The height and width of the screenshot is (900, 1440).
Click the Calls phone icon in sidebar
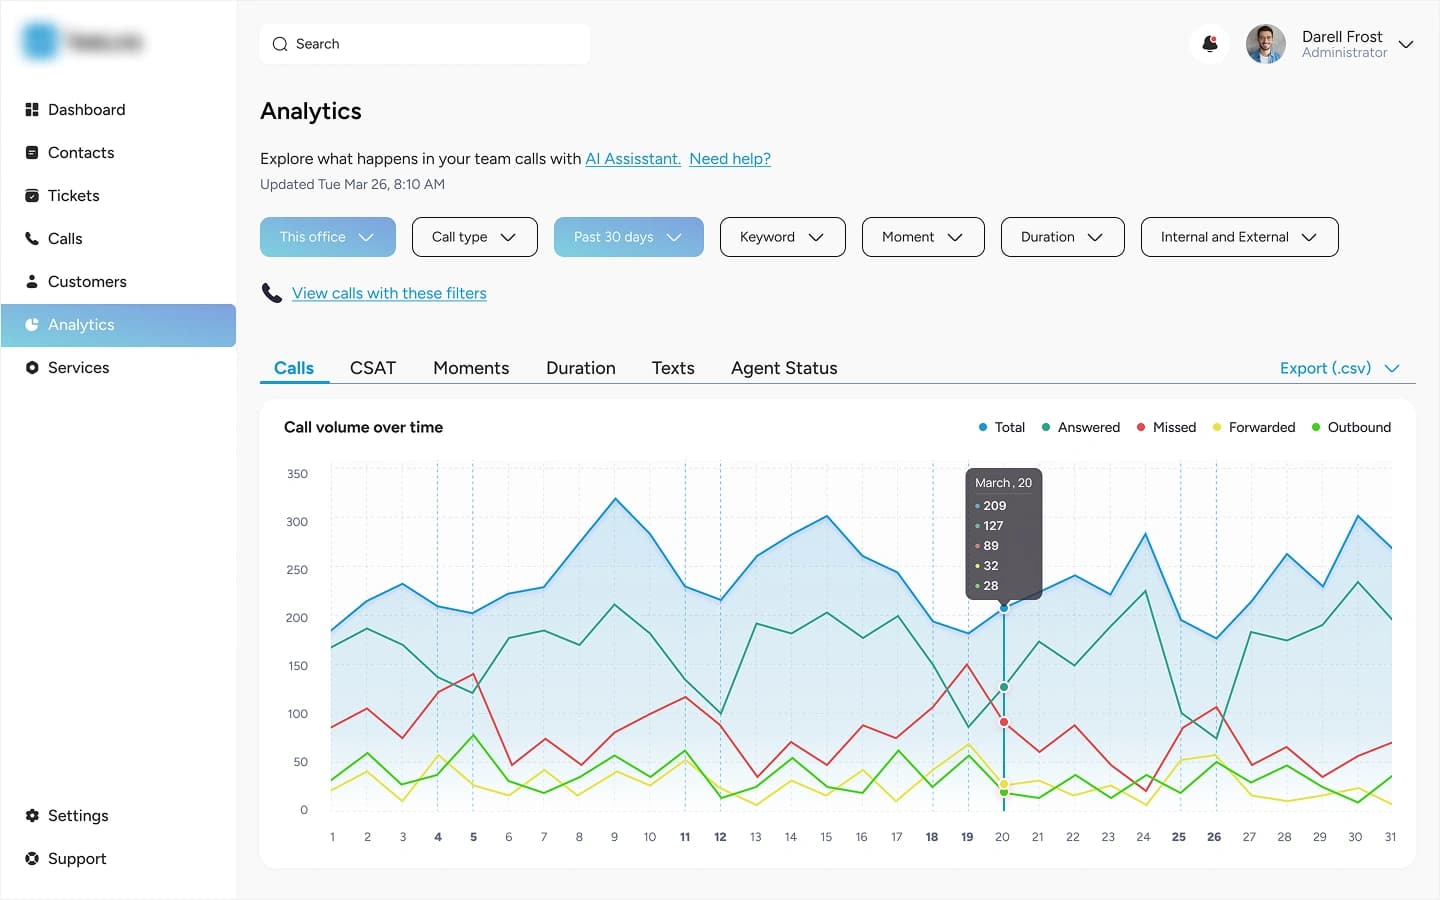tap(32, 239)
